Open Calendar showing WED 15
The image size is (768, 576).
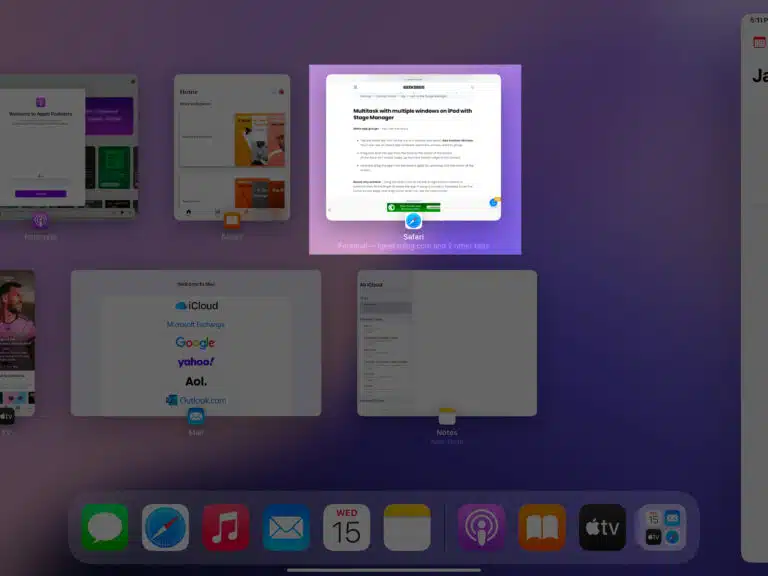[346, 527]
